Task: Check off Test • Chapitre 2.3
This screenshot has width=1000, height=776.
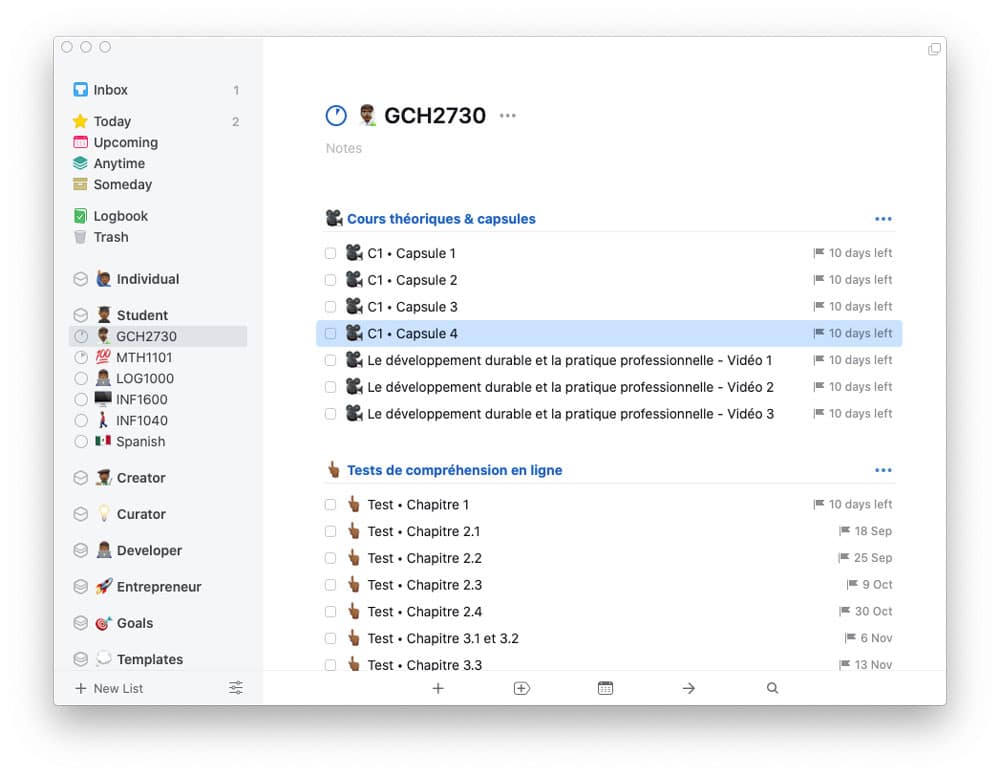Action: pos(330,585)
